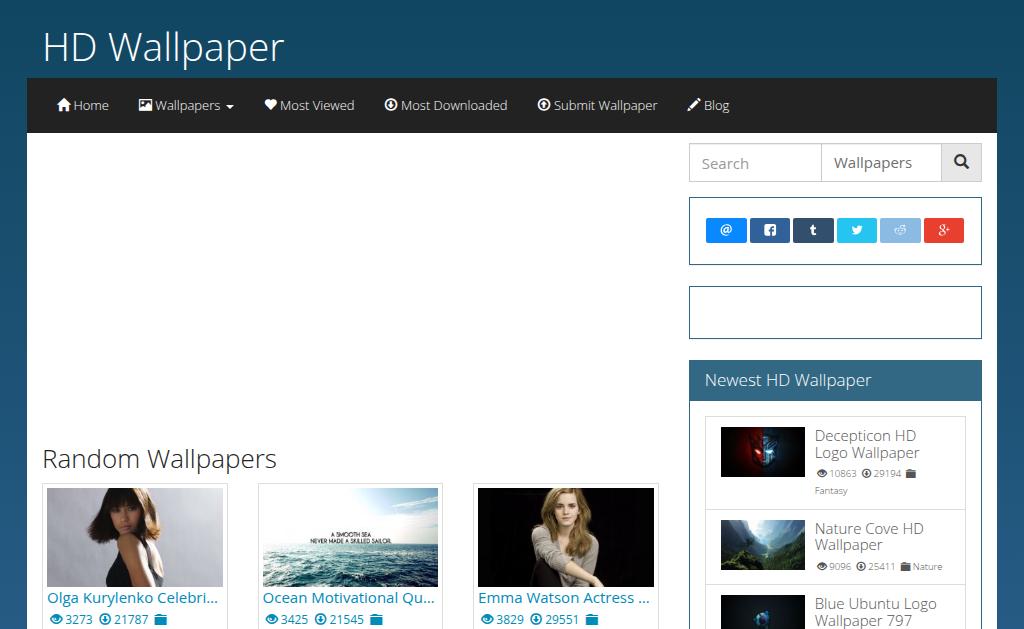Image resolution: width=1024 pixels, height=629 pixels.
Task: Click the 29551 download count
Action: (x=562, y=619)
